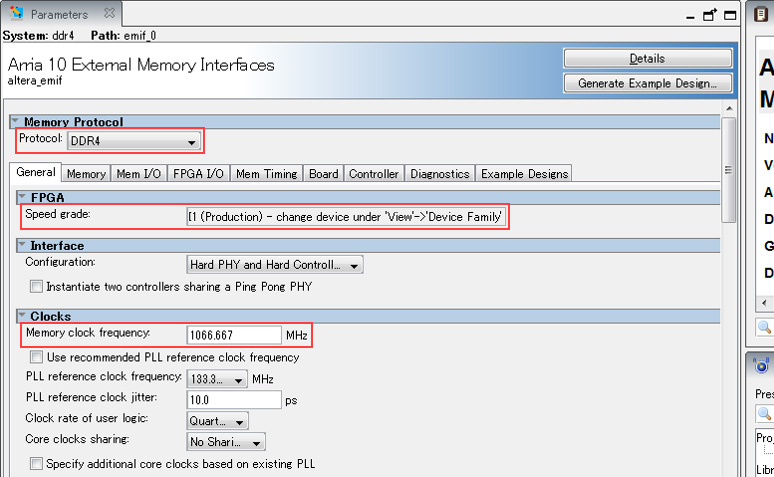Click Generate Example Design button
774x477 pixels.
[x=647, y=83]
